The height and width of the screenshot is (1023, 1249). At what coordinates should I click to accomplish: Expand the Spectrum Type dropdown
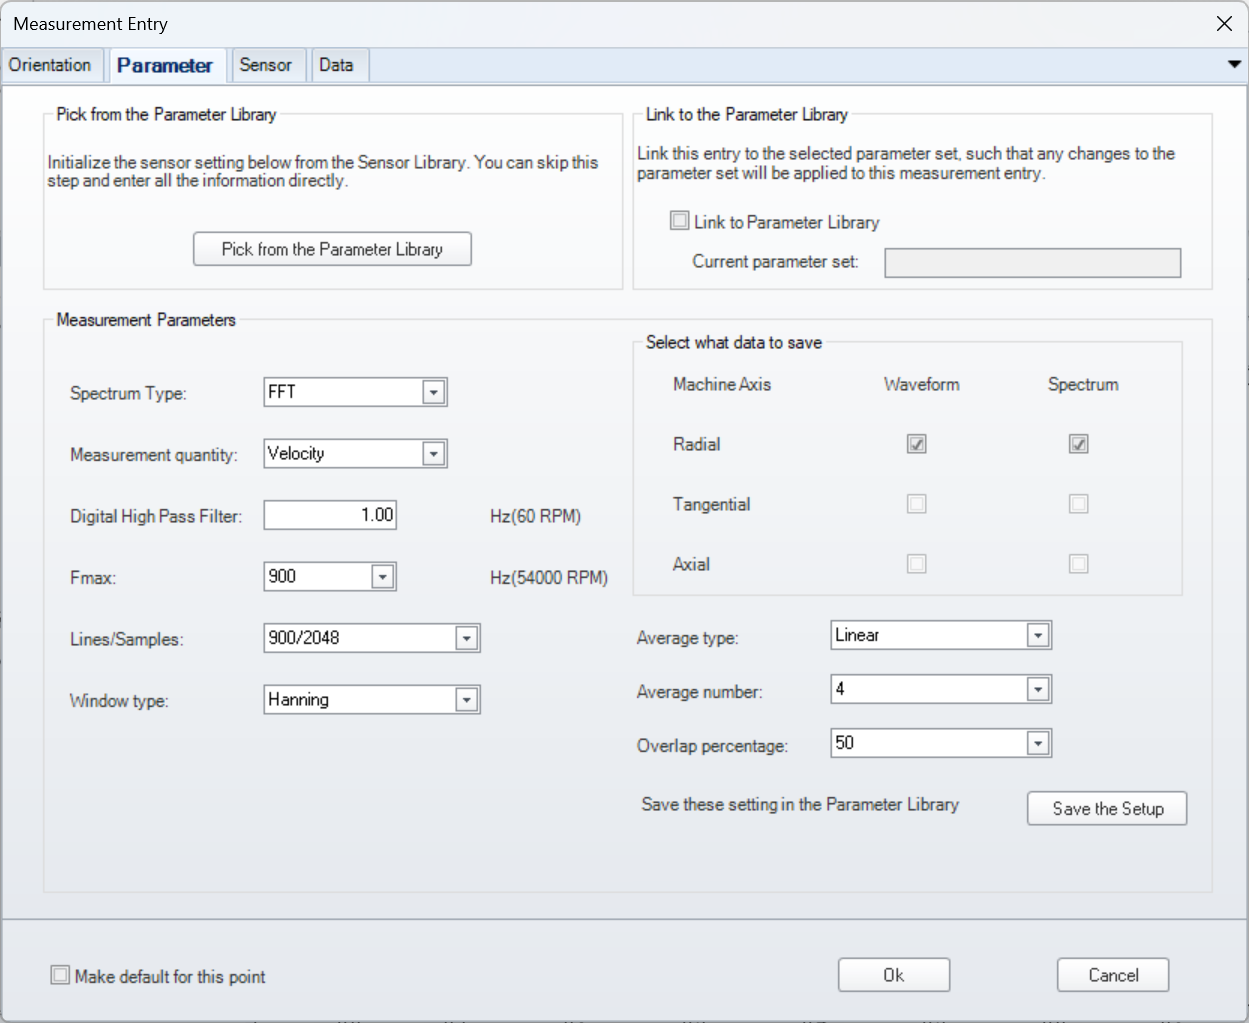(x=434, y=393)
